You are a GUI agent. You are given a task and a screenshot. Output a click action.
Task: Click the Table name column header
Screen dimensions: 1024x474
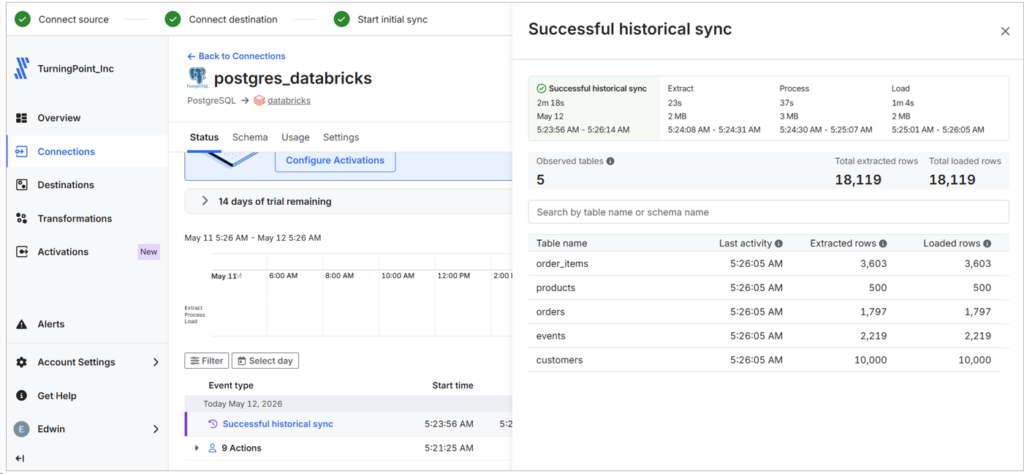(562, 244)
